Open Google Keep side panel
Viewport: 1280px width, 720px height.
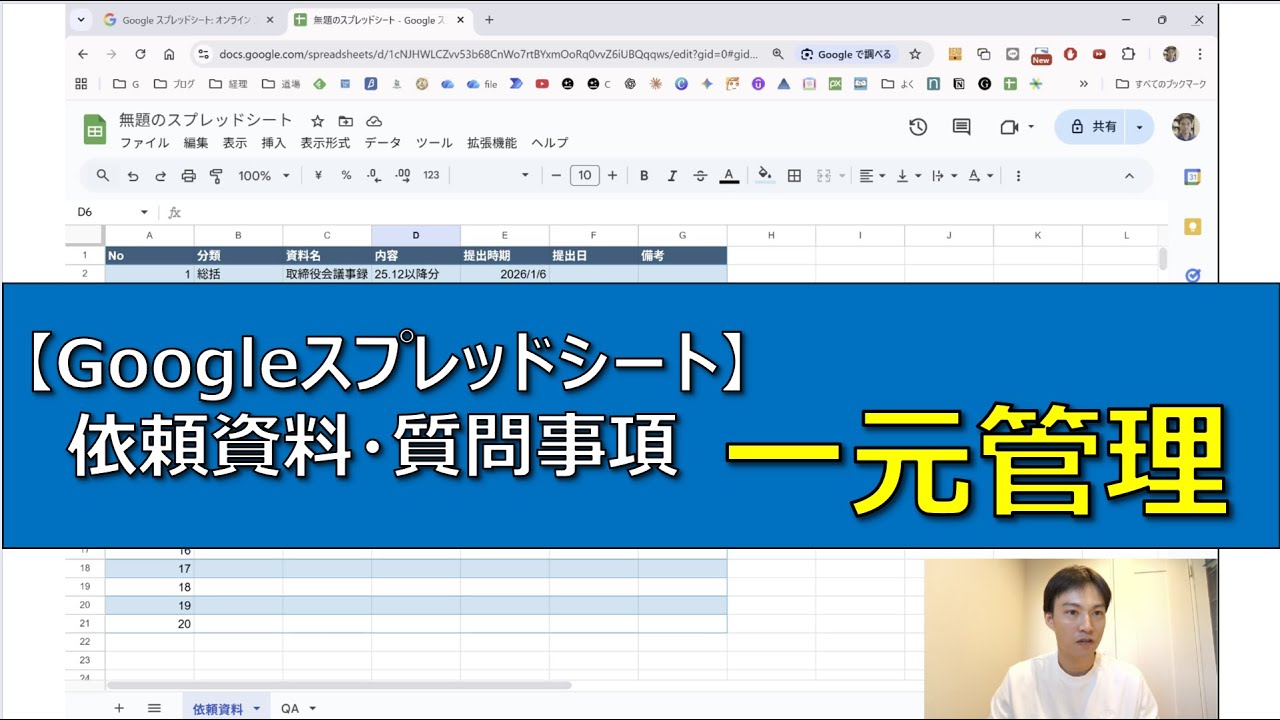coord(1192,227)
